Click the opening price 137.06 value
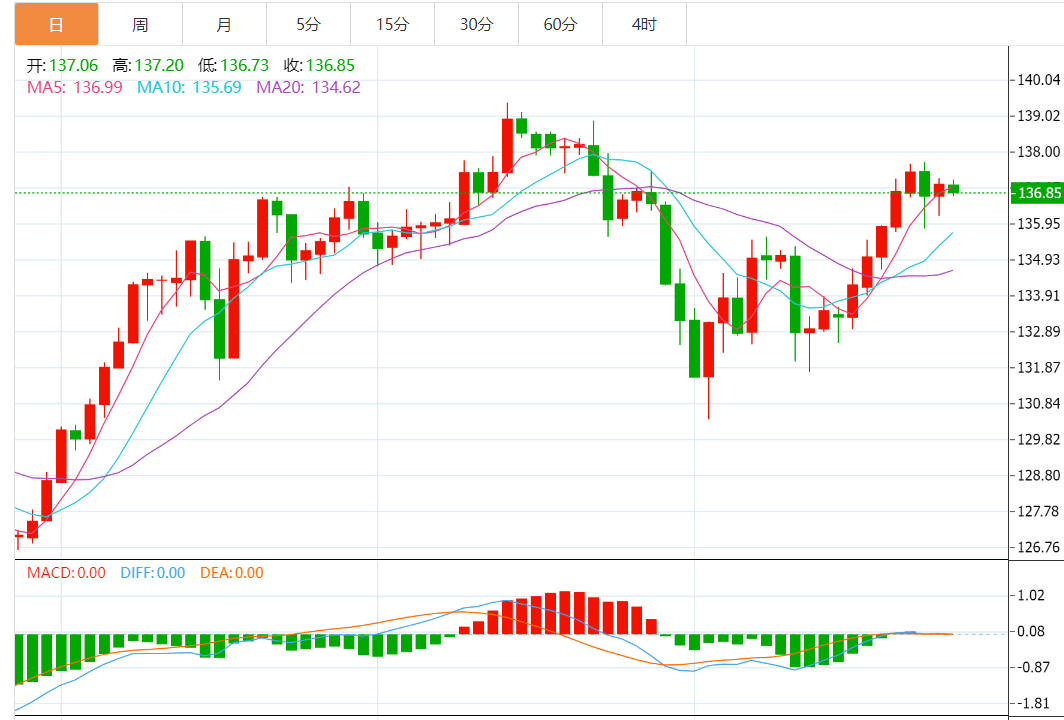1064x720 pixels. [73, 66]
